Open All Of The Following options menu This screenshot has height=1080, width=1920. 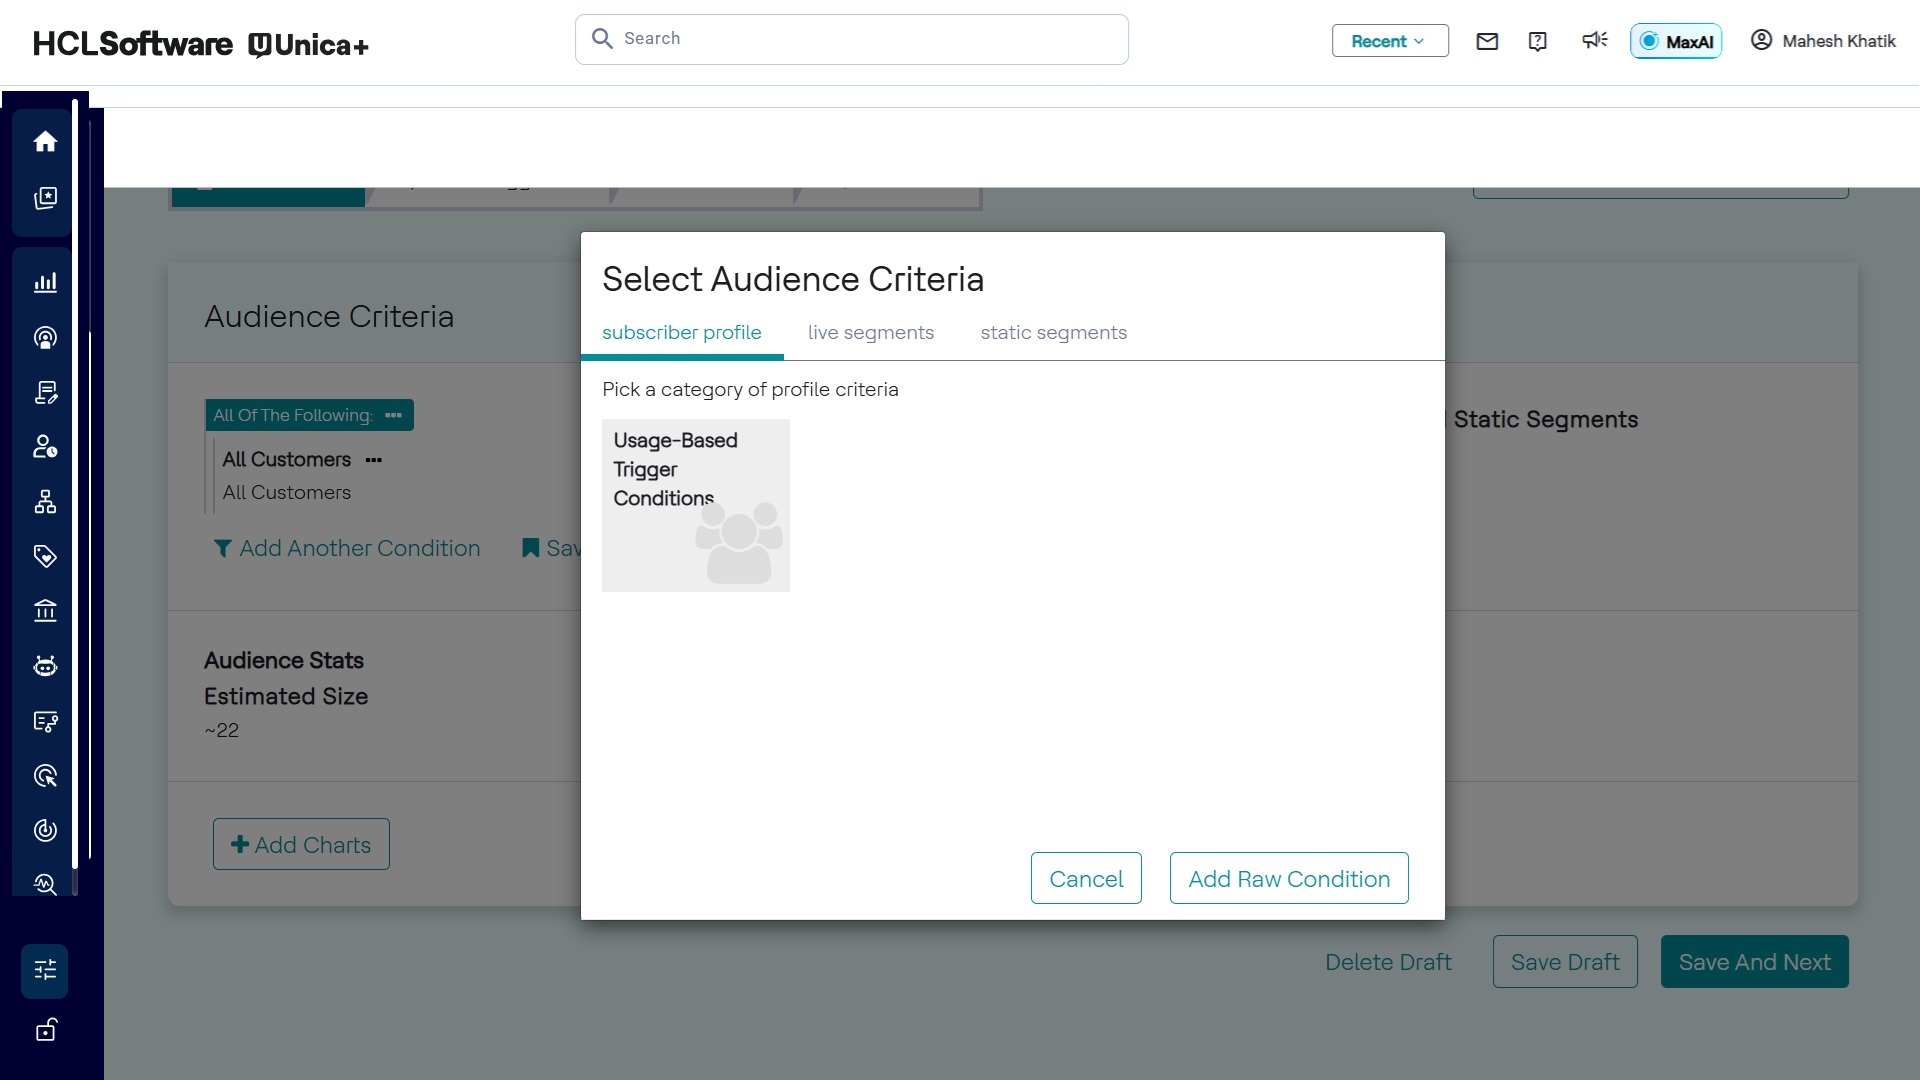(394, 415)
